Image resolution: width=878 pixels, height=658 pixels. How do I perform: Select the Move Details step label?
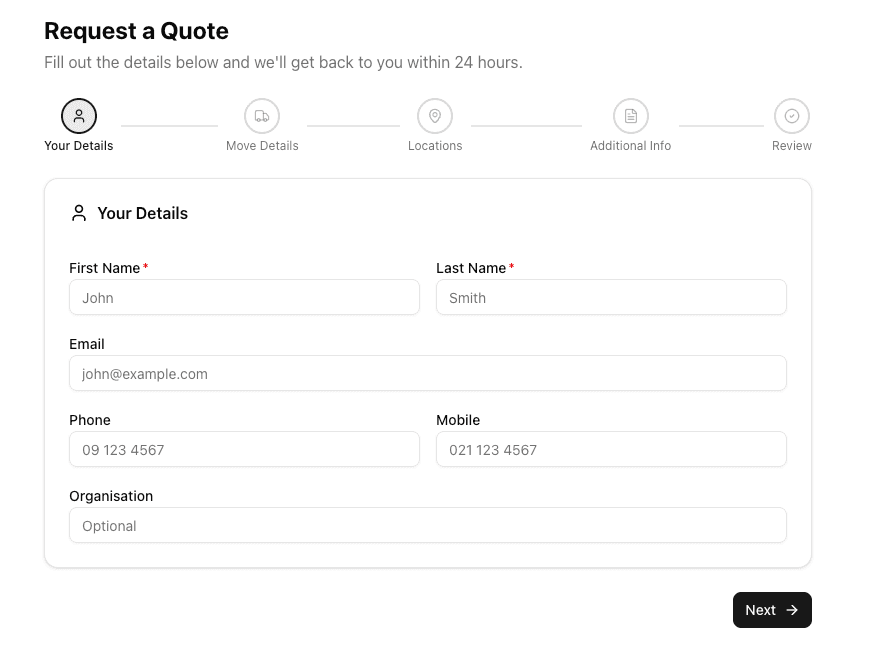tap(262, 146)
